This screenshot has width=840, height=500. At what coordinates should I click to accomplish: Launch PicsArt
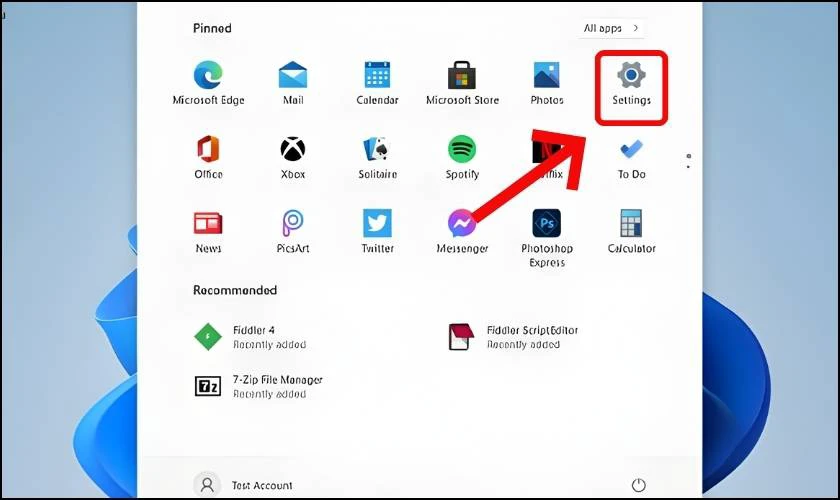[292, 232]
